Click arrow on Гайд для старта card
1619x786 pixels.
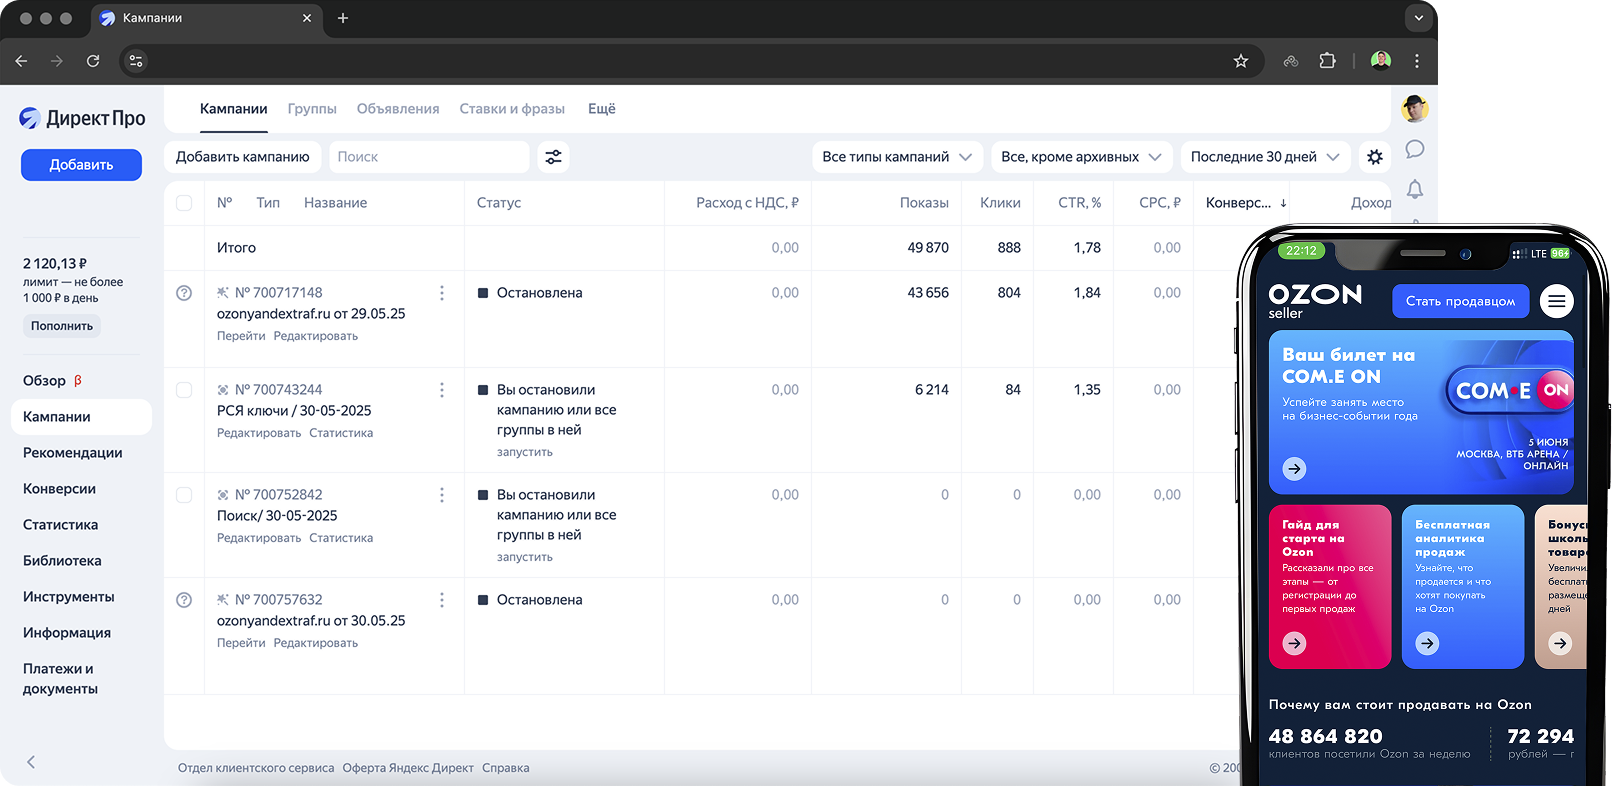[1295, 644]
